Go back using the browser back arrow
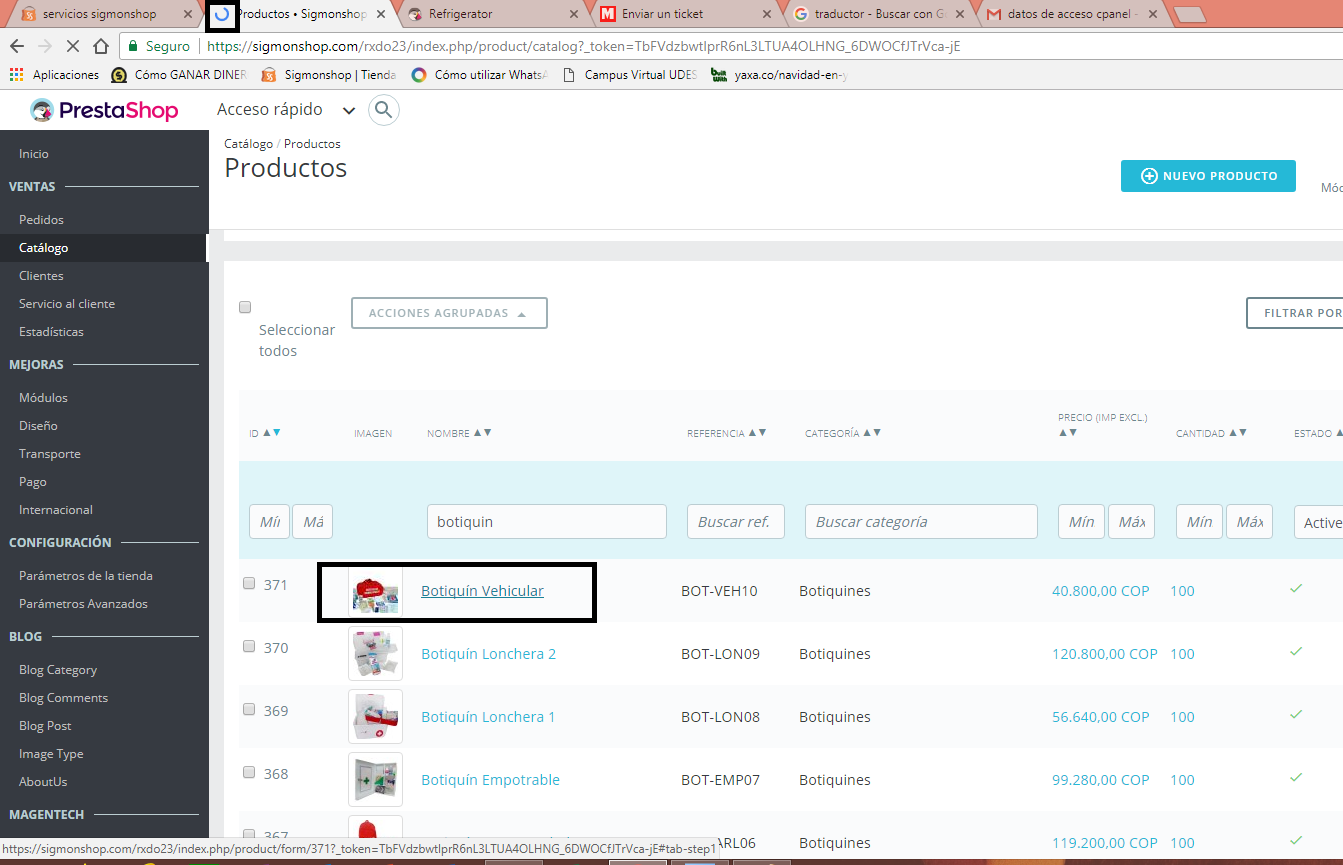1343x865 pixels. [17, 46]
